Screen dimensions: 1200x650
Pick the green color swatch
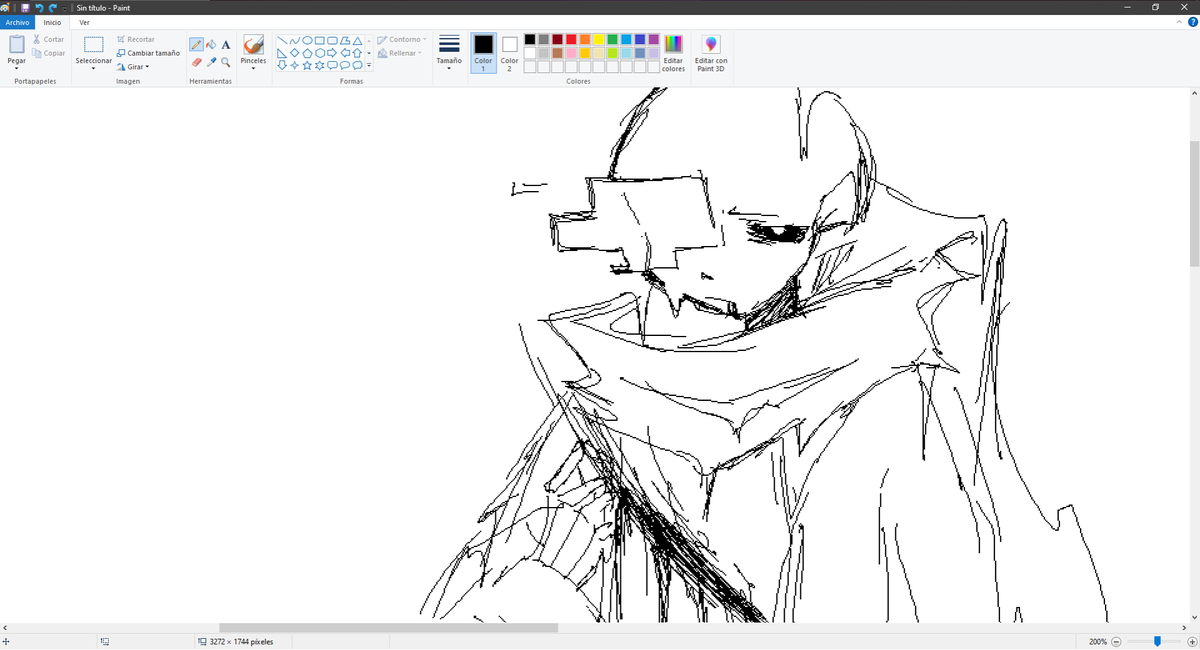pyautogui.click(x=612, y=39)
